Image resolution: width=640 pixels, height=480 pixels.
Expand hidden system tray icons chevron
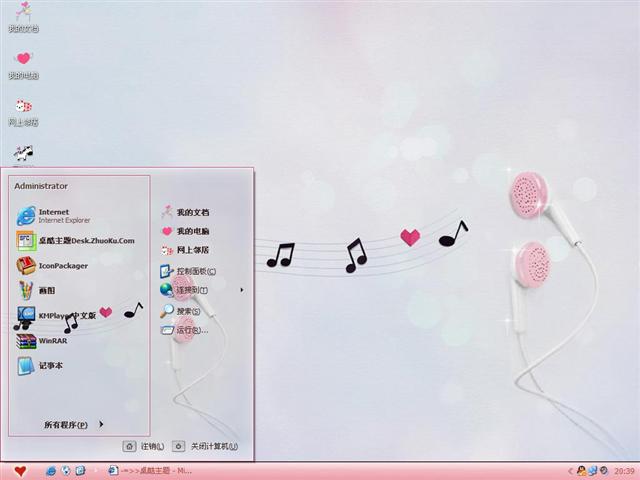(570, 471)
